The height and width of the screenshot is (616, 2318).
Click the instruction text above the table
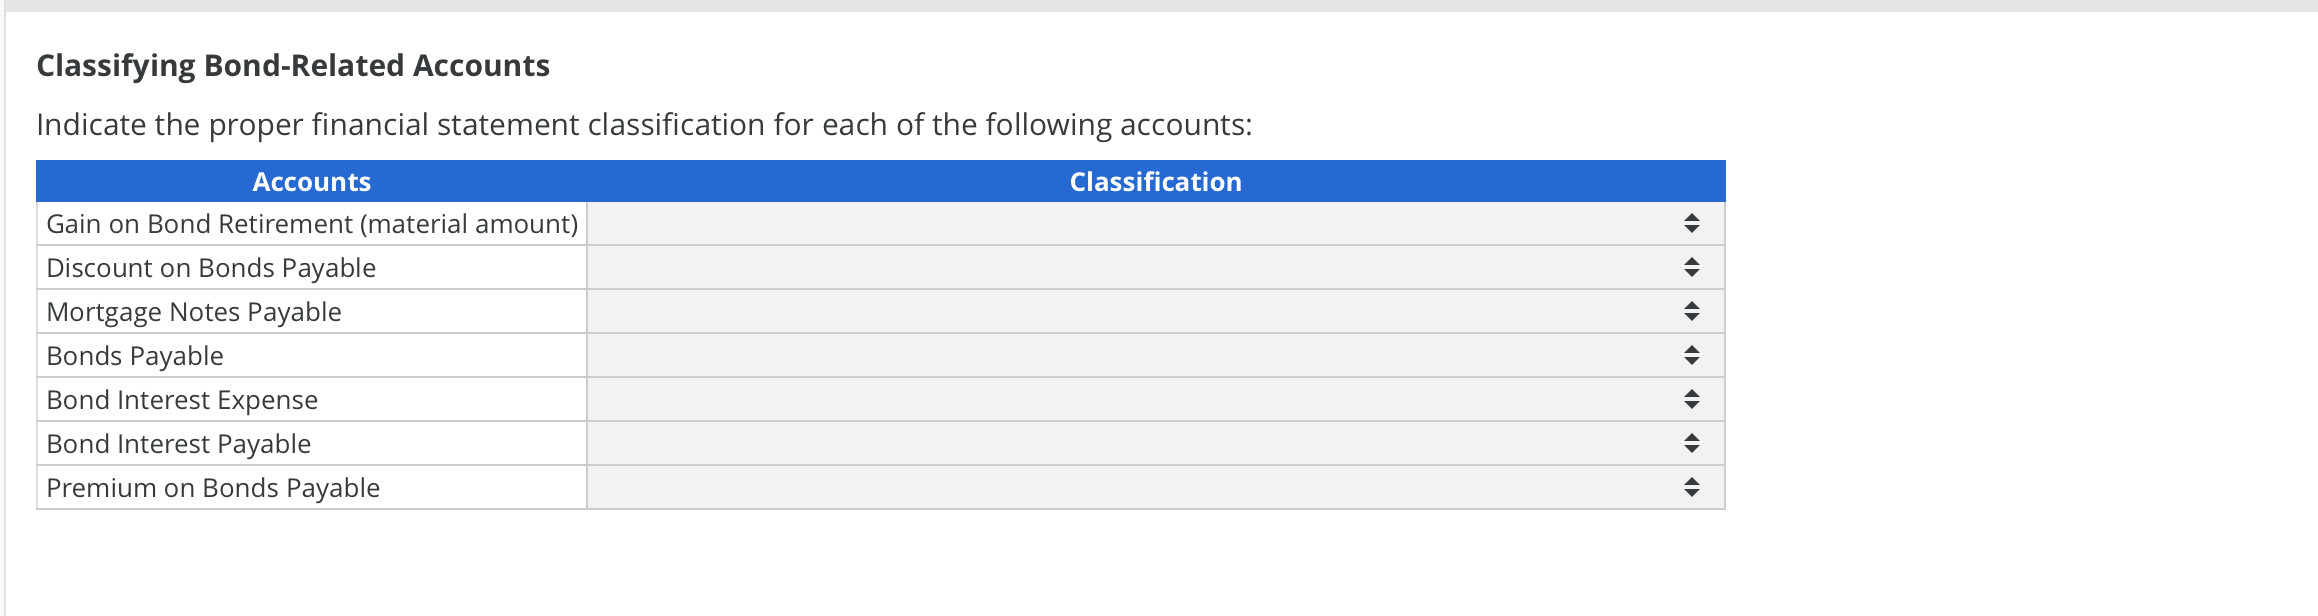pyautogui.click(x=645, y=124)
